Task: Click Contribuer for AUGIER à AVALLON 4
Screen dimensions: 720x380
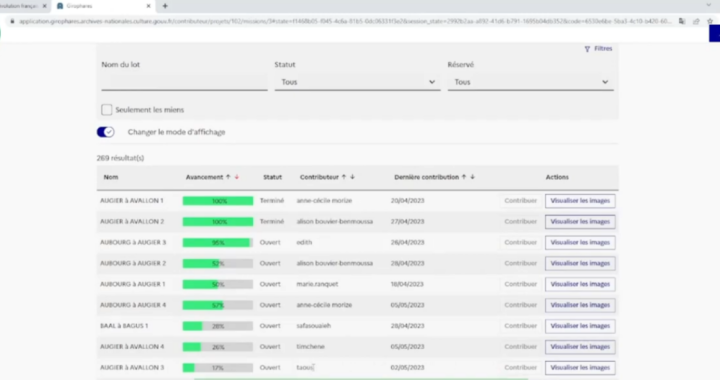Action: pyautogui.click(x=520, y=346)
